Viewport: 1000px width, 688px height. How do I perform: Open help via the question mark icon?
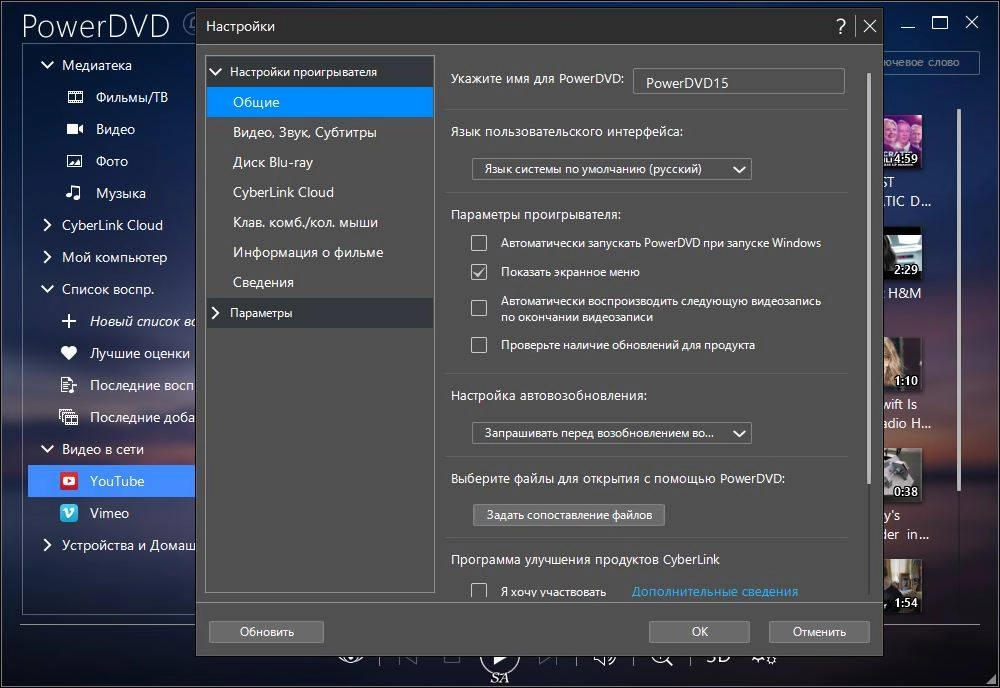coord(841,26)
